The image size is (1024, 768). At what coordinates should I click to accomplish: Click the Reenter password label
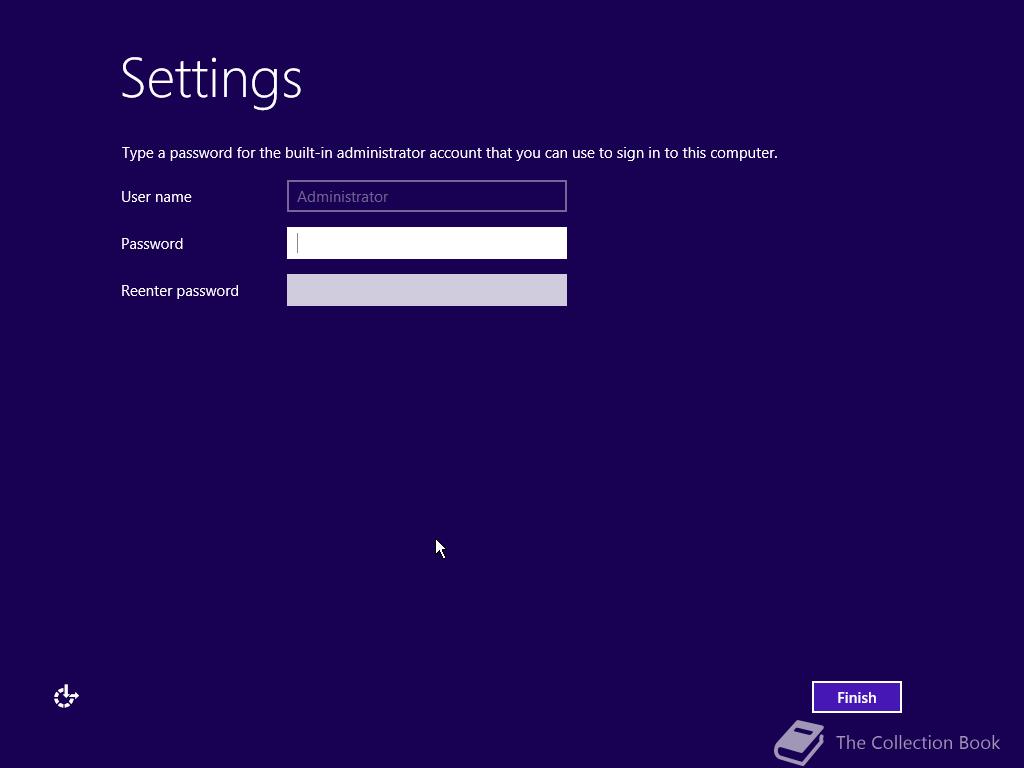(179, 290)
